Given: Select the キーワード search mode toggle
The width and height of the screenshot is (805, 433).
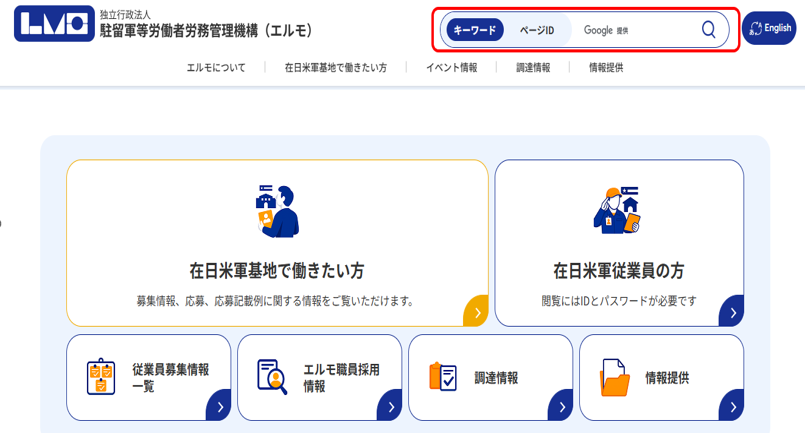Looking at the screenshot, I should [475, 30].
